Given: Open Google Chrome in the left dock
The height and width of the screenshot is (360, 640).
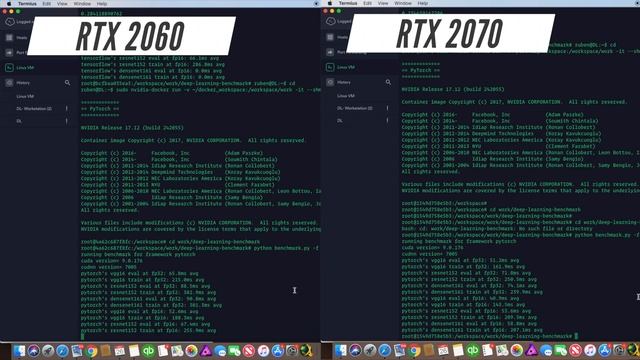Looking at the screenshot, I should click(92, 351).
